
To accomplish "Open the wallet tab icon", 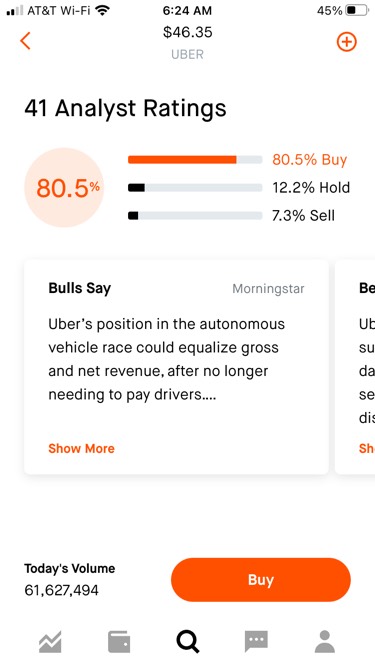I will [x=119, y=641].
